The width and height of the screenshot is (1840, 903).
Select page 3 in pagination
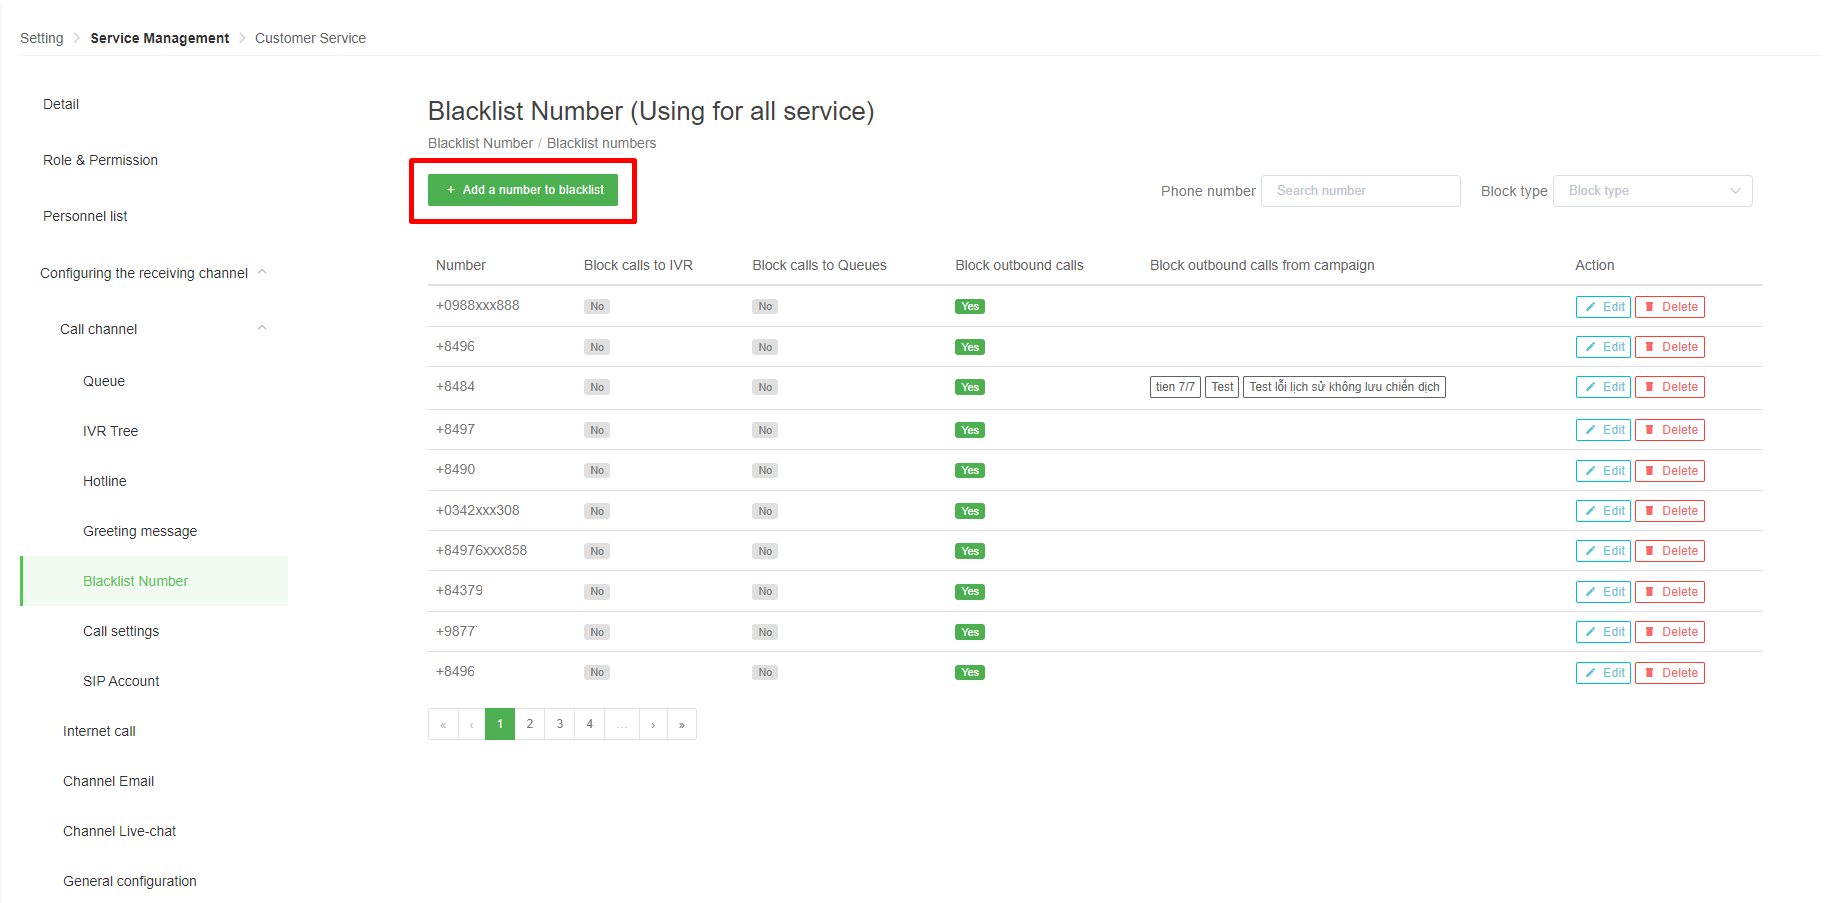(x=560, y=724)
